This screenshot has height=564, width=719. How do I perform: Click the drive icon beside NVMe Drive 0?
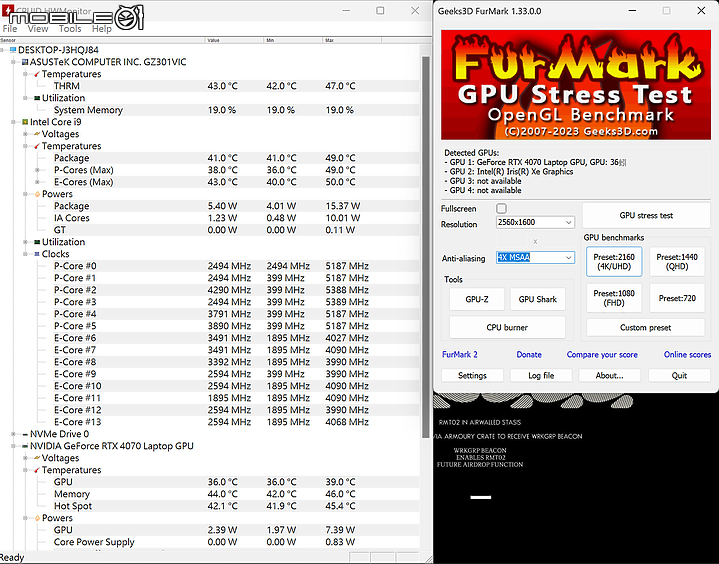[25, 434]
